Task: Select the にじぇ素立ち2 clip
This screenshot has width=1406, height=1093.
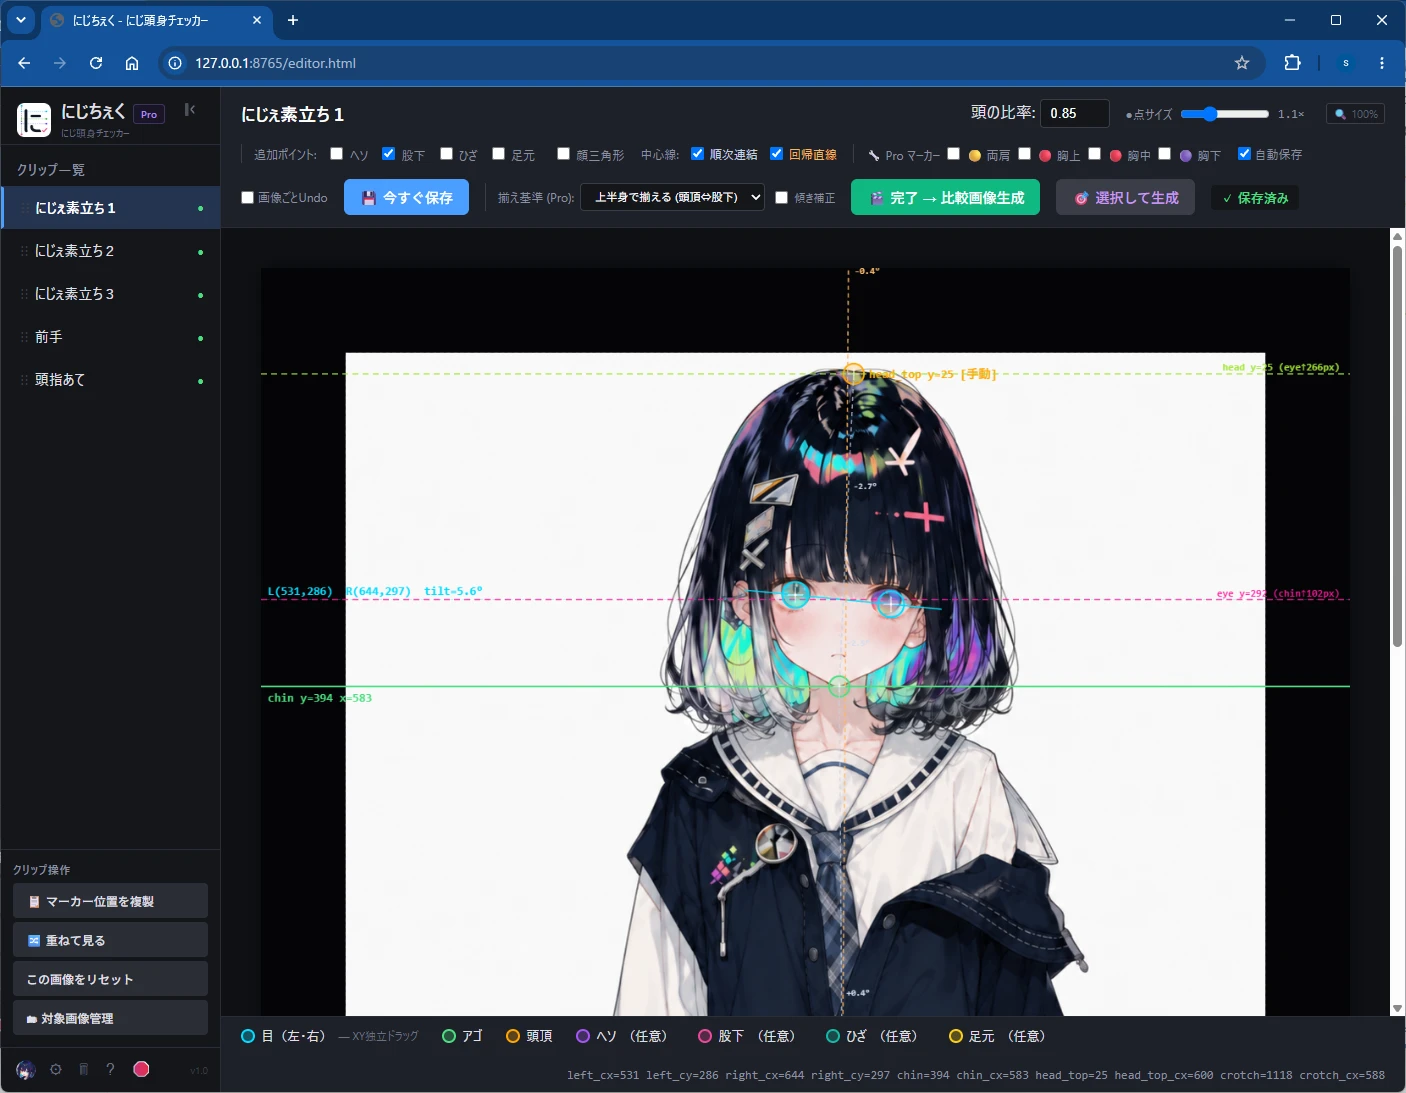Action: pyautogui.click(x=111, y=251)
